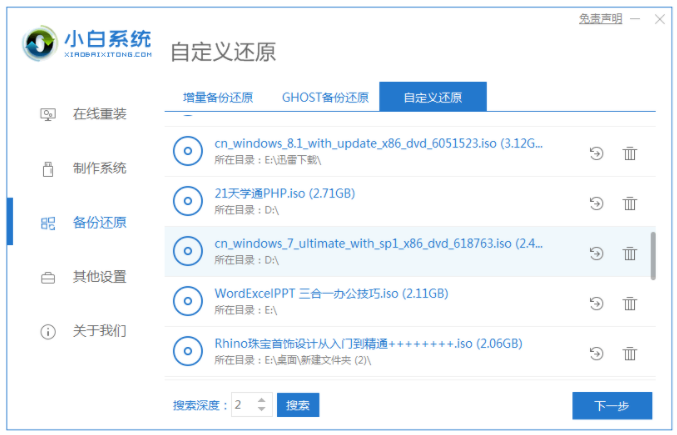Click disc icon of WordExcelPPT ISO

[187, 301]
